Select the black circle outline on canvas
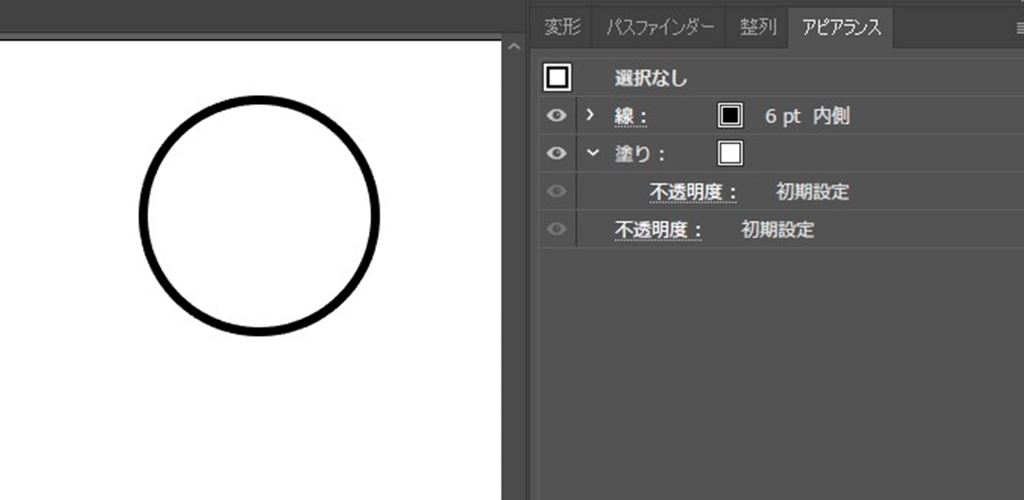This screenshot has width=1024, height=500. (142, 215)
